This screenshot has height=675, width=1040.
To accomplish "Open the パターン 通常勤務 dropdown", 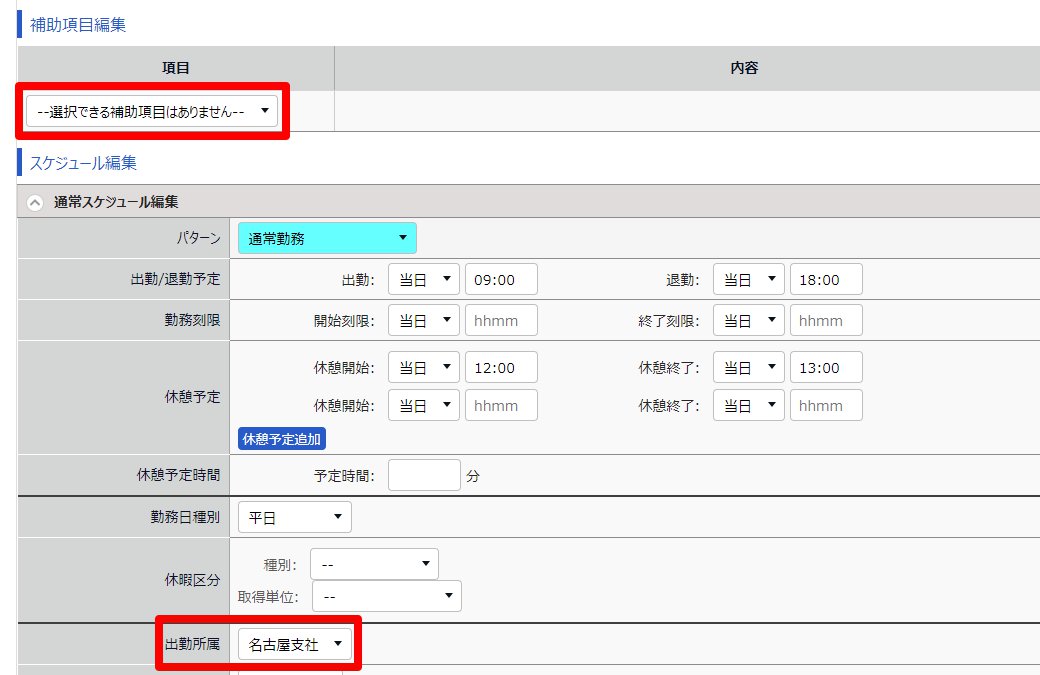I will pyautogui.click(x=327, y=238).
